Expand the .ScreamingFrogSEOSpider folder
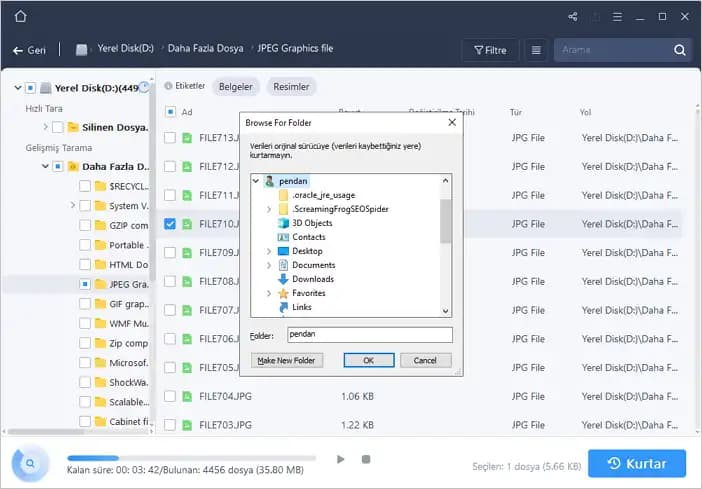 pyautogui.click(x=269, y=209)
